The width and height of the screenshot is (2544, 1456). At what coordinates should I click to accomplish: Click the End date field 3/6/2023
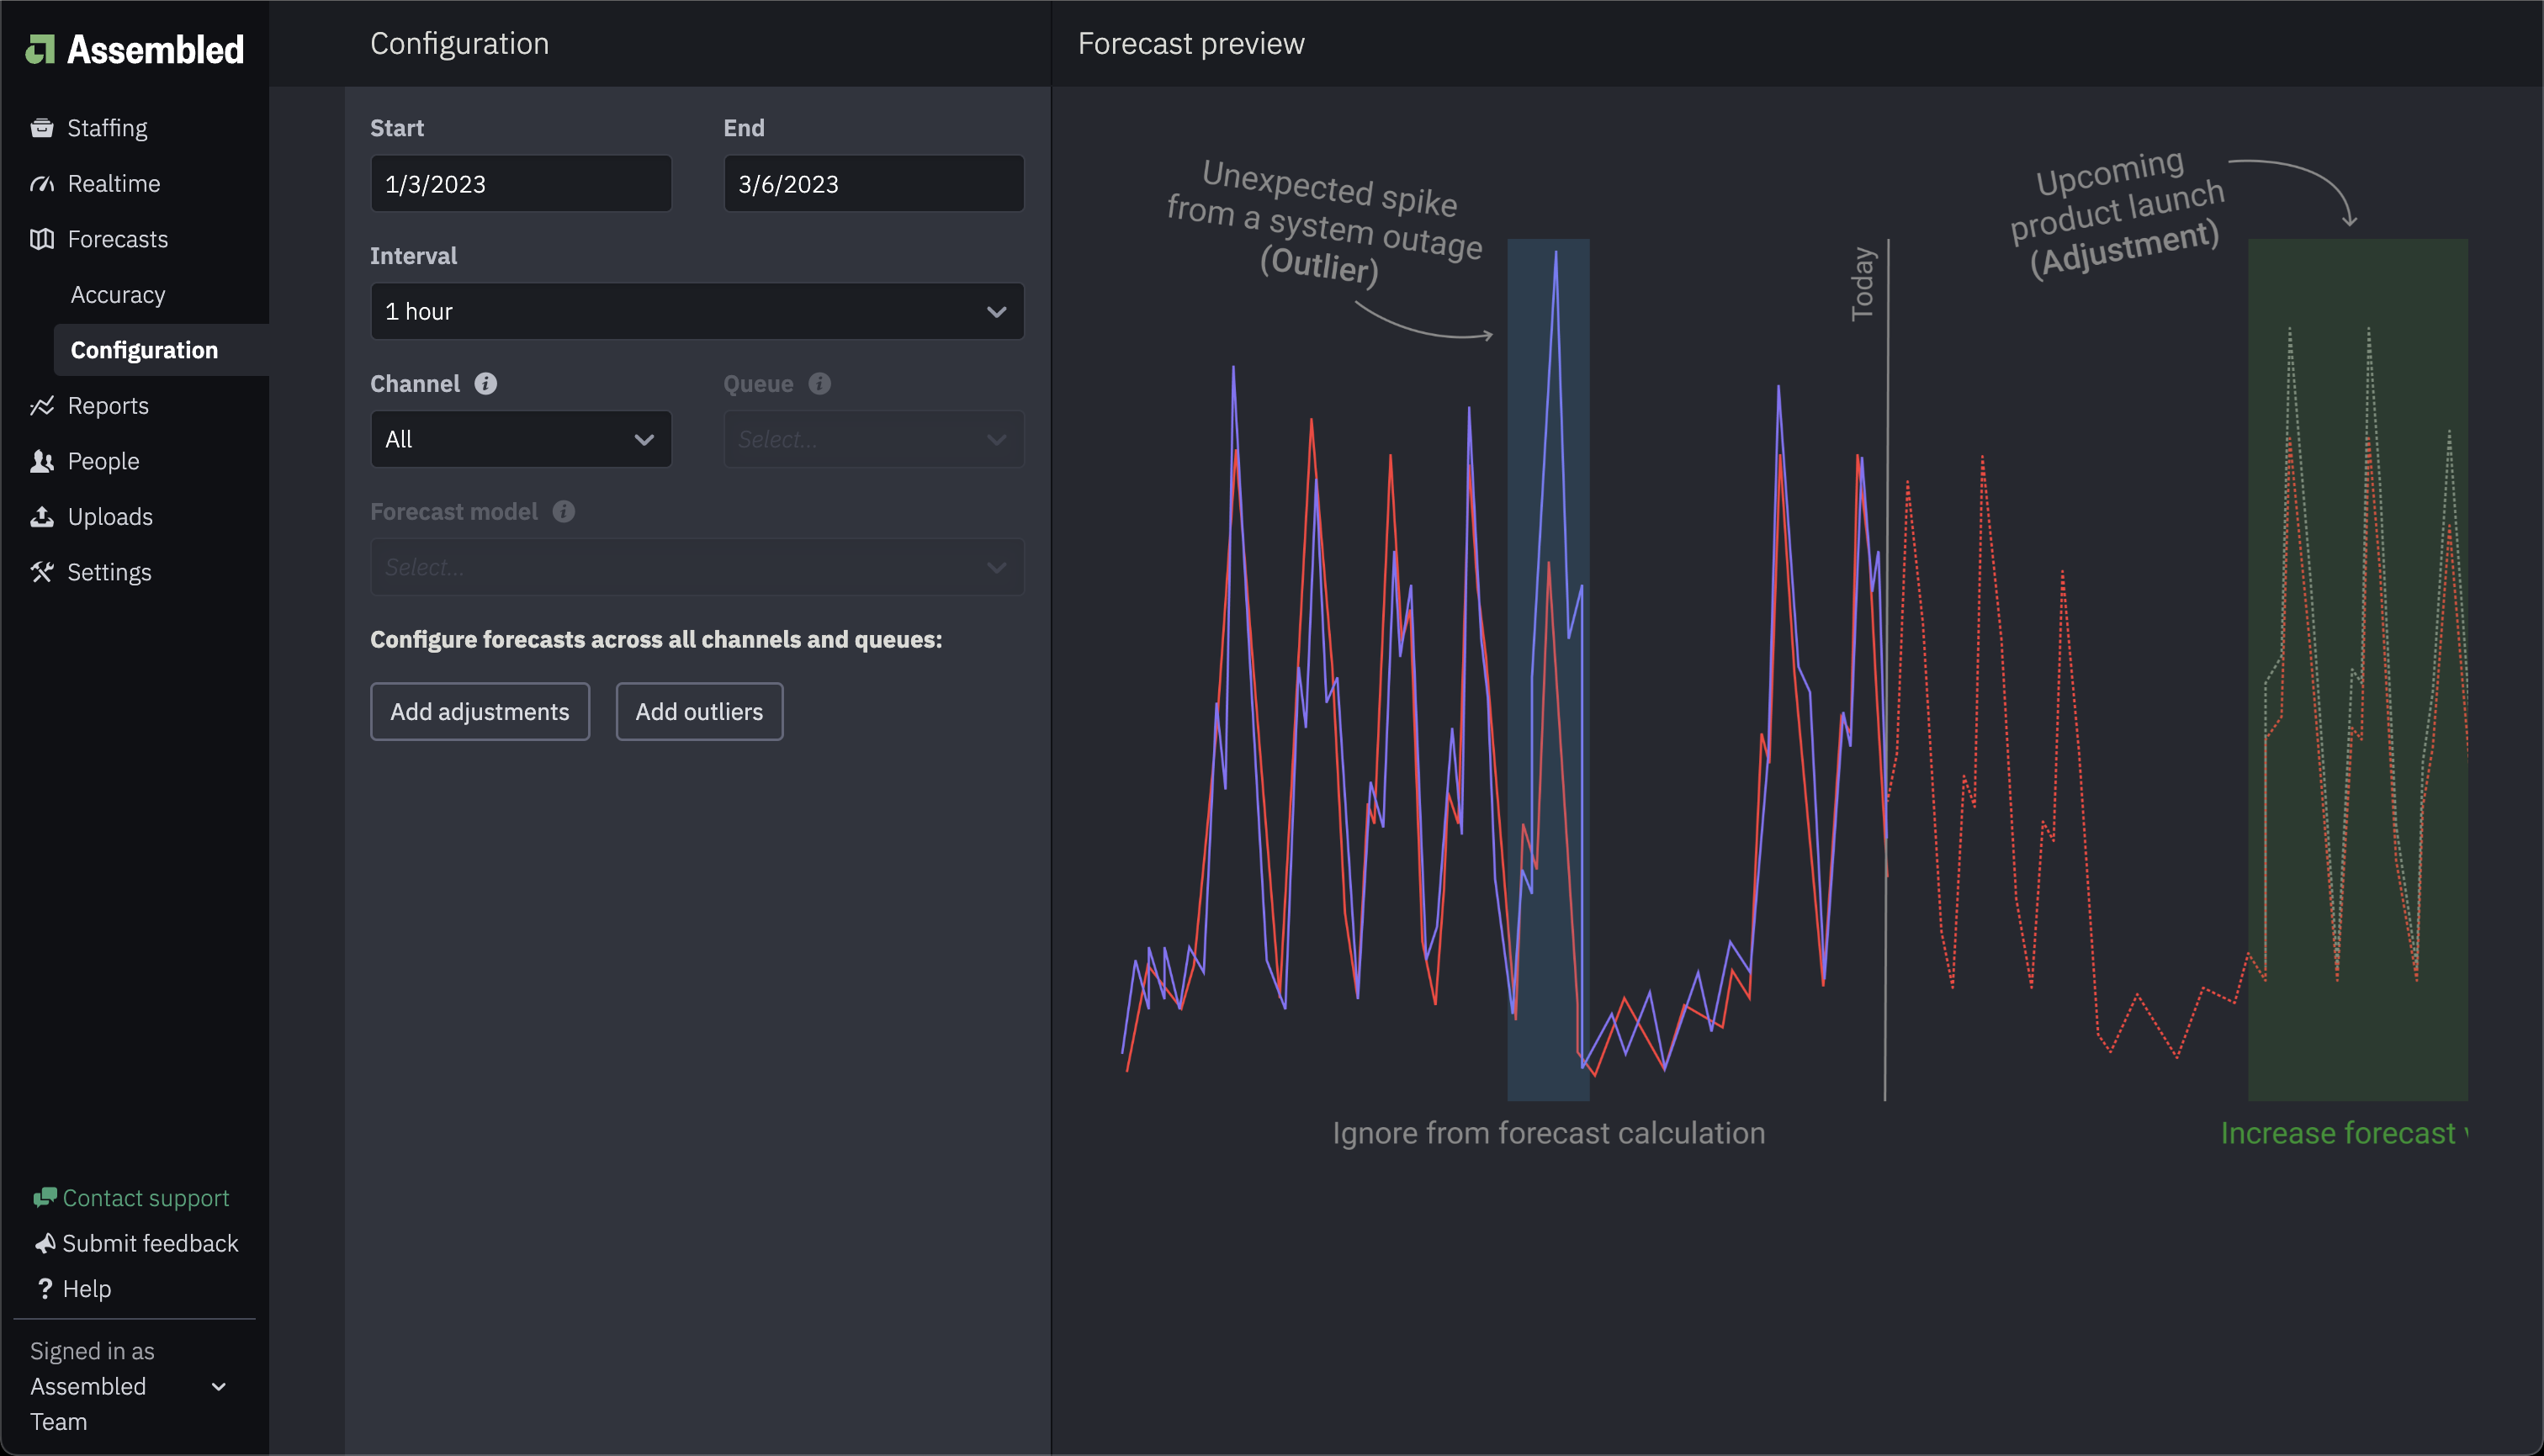click(x=874, y=184)
